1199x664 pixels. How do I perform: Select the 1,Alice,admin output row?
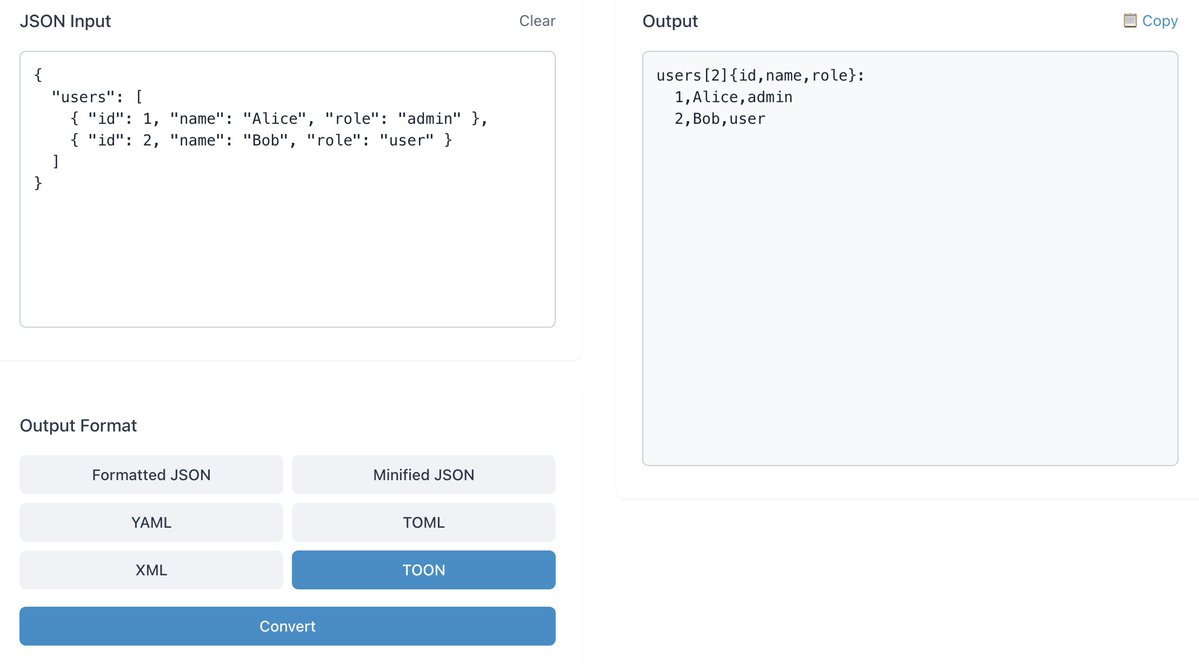coord(729,96)
